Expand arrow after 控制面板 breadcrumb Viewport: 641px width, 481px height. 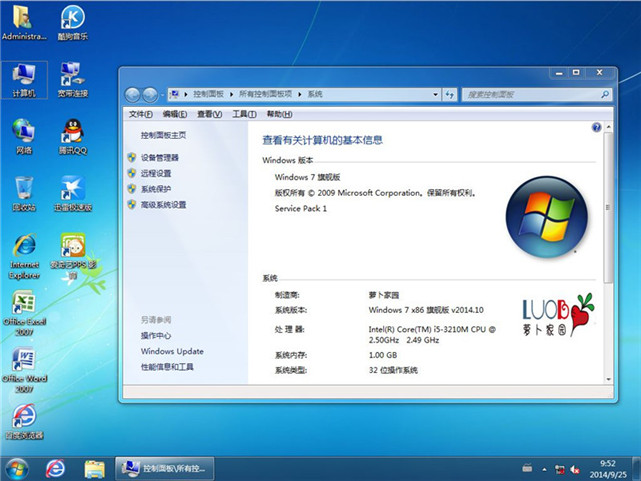coord(231,94)
